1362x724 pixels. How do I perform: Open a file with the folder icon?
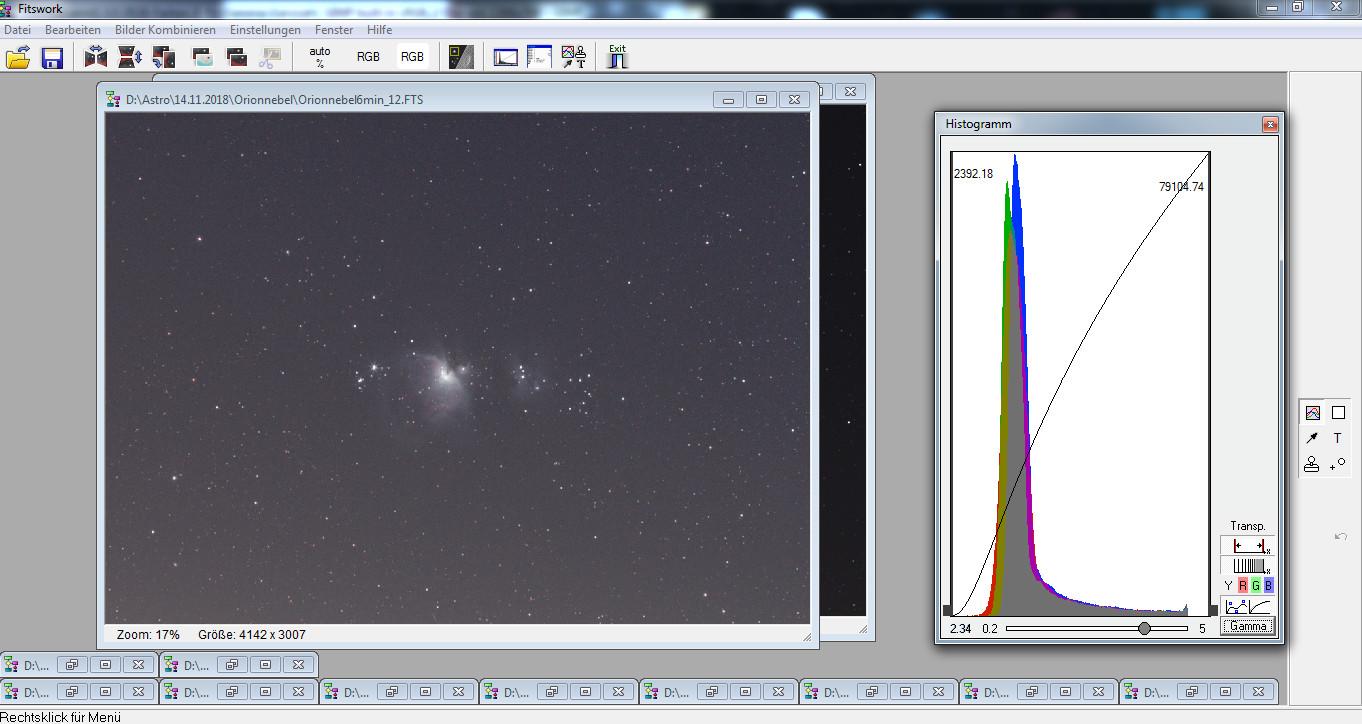tap(18, 57)
